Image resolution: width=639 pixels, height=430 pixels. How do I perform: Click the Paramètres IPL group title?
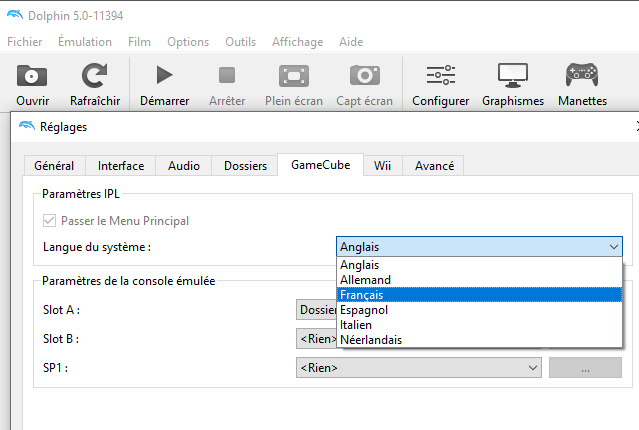pos(81,194)
